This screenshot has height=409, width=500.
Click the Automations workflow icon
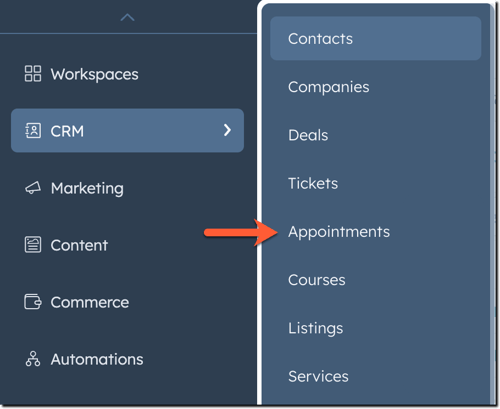point(33,359)
